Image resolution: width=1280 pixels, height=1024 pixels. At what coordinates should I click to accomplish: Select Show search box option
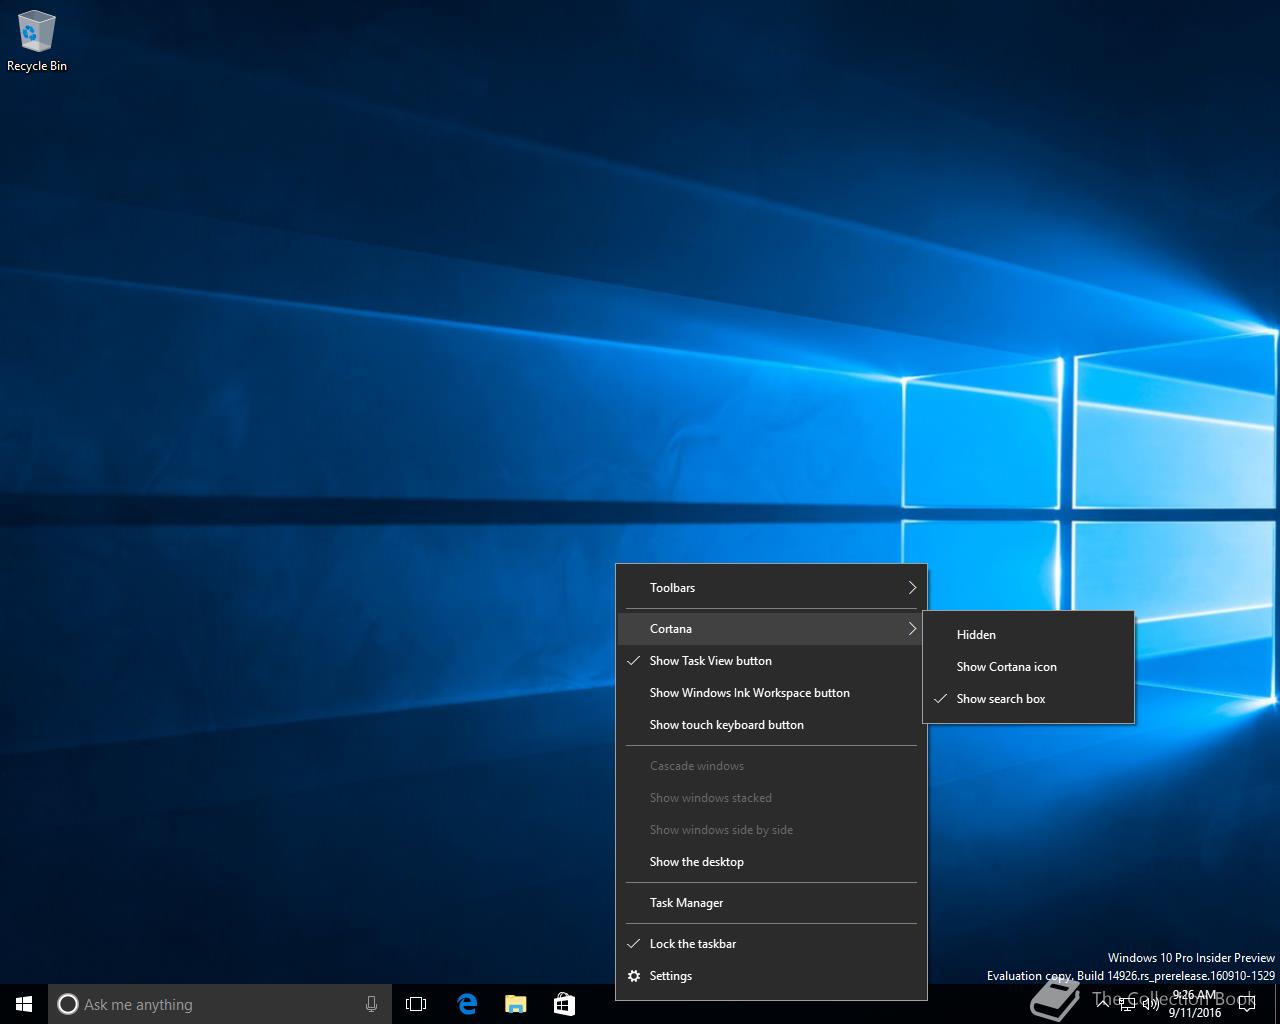[1000, 699]
